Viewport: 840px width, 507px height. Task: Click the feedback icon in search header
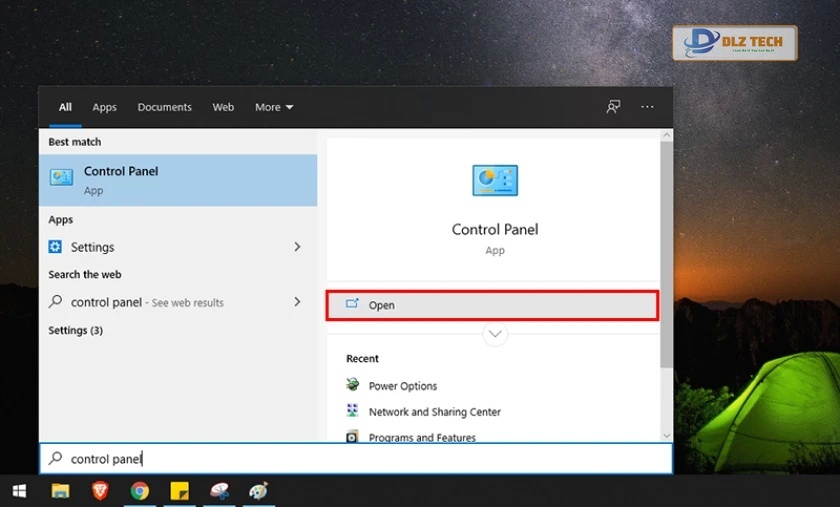tap(613, 107)
